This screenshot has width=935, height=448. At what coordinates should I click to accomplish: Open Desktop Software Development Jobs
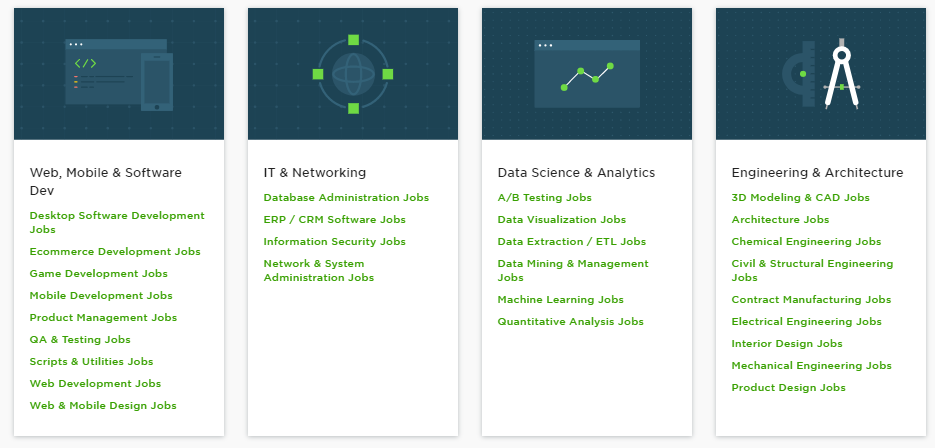(x=117, y=223)
